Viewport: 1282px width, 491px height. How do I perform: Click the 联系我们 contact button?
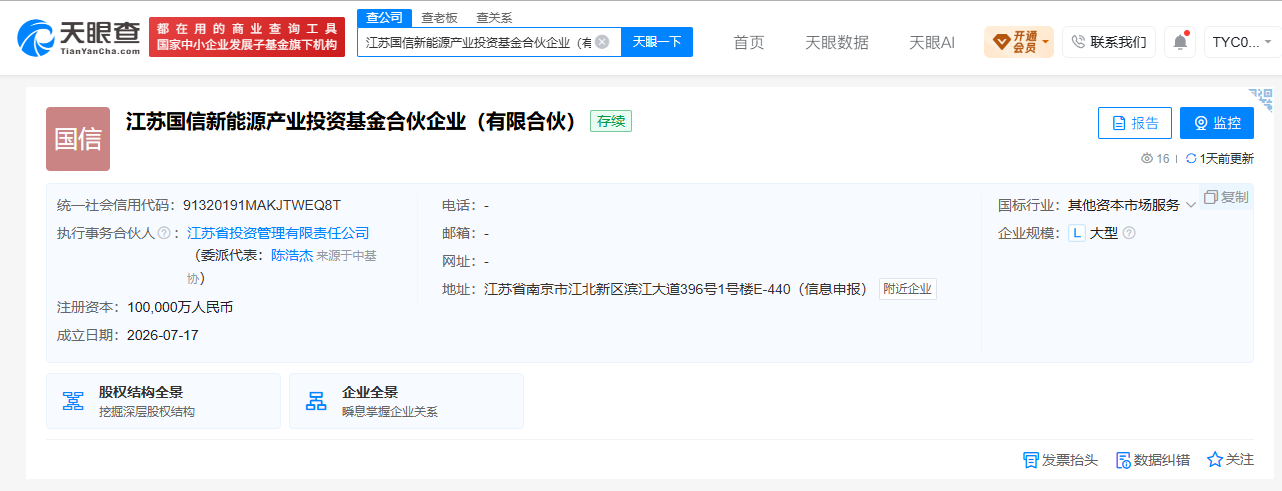(x=1109, y=42)
